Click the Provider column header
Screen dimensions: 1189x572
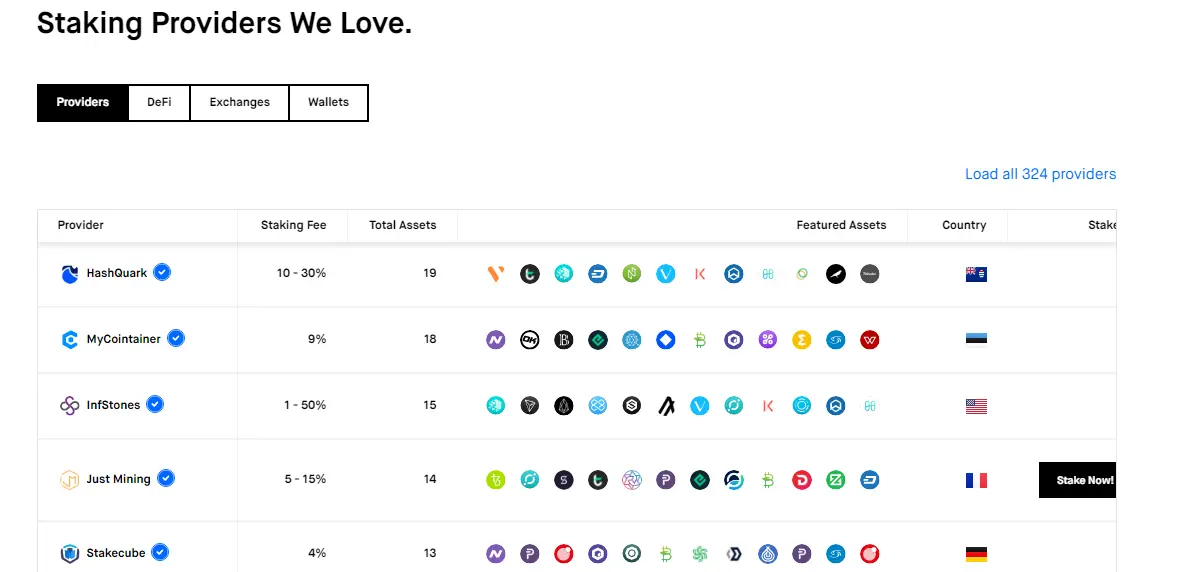tap(80, 225)
